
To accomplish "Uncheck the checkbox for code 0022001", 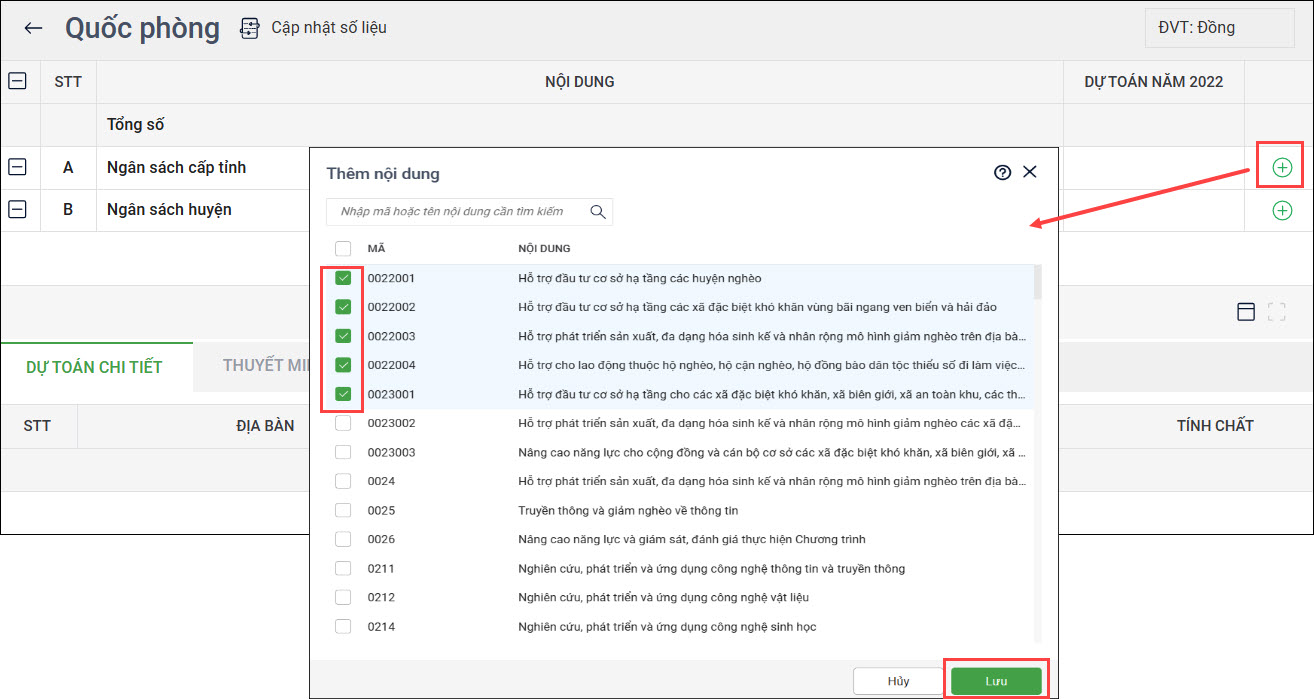I will (x=343, y=278).
